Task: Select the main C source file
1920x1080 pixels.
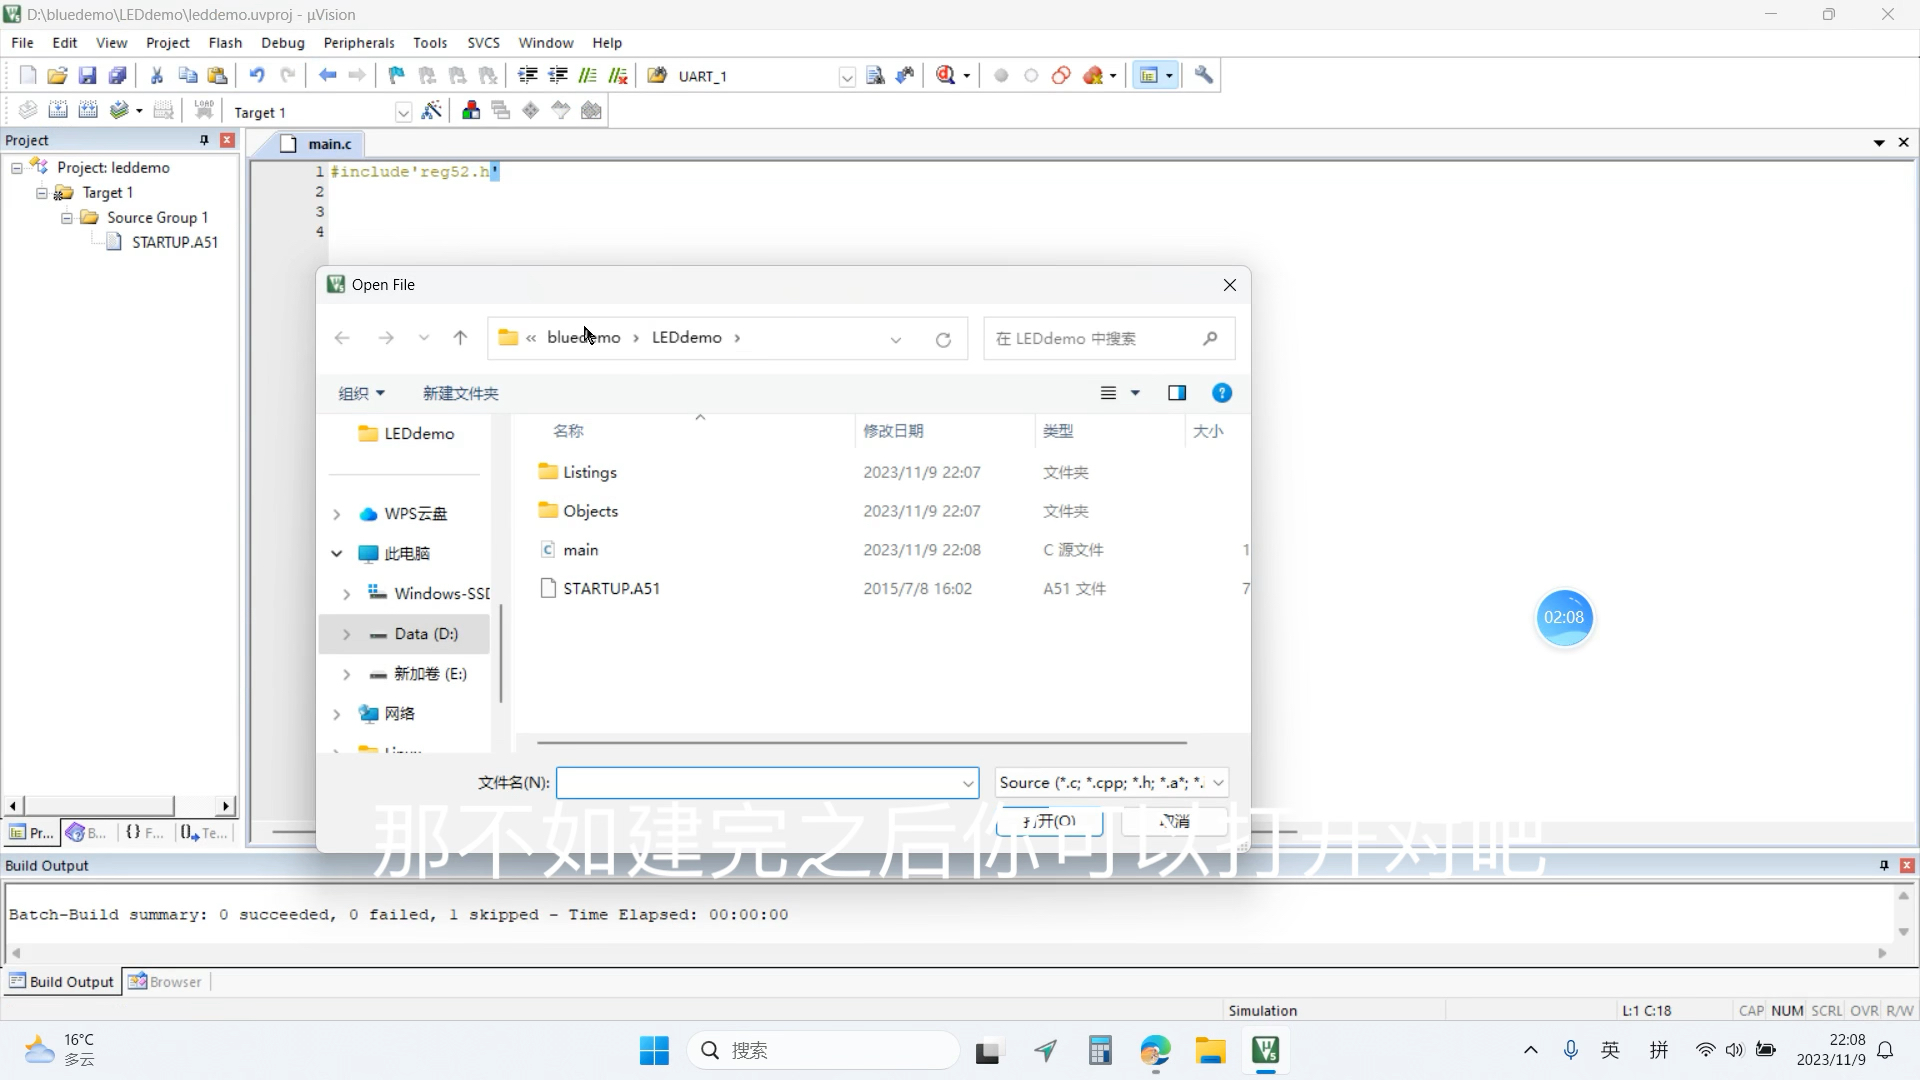Action: click(x=580, y=550)
